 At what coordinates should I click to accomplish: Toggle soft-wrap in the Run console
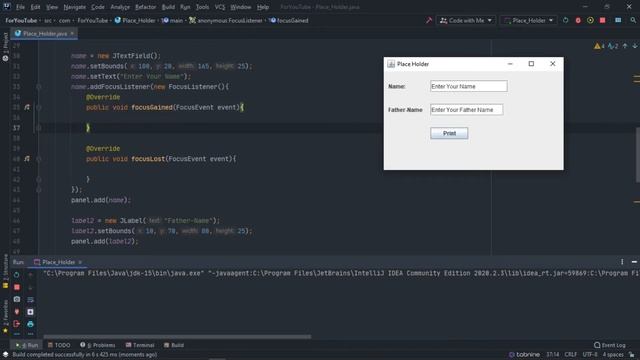pyautogui.click(x=30, y=299)
